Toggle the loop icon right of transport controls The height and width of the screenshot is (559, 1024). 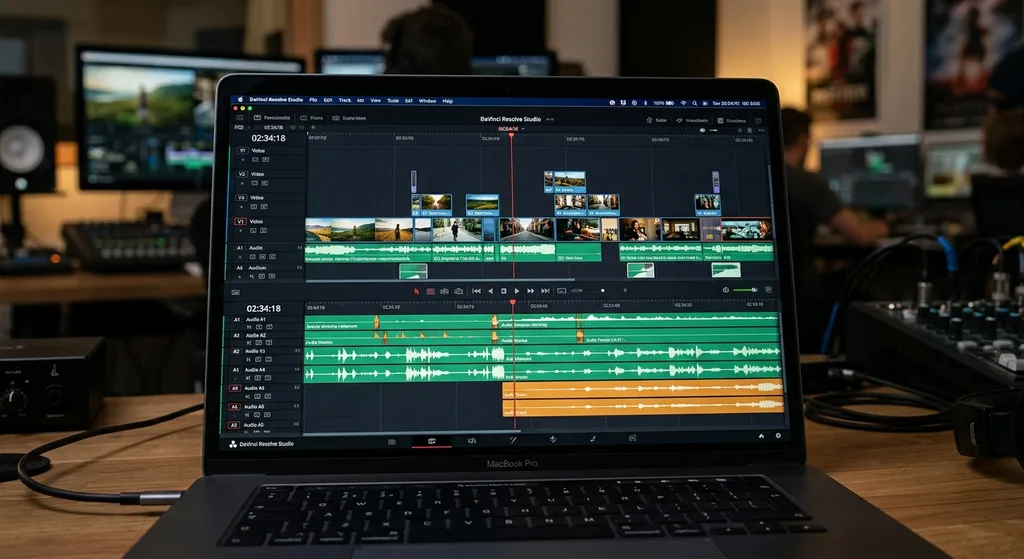tap(561, 291)
